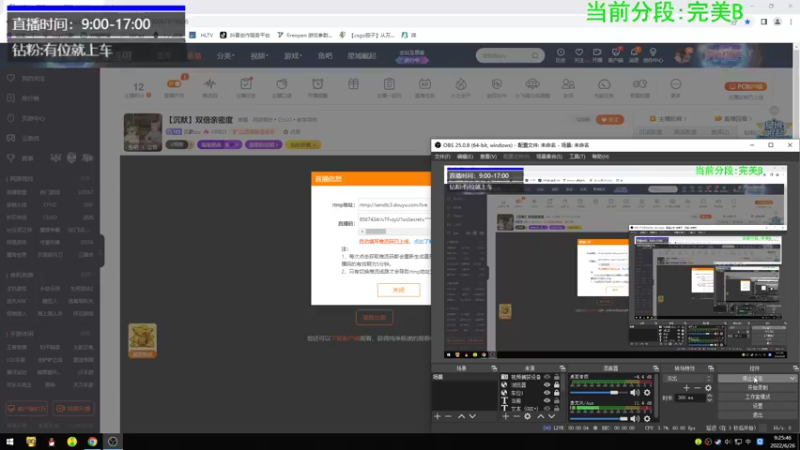Open Chrome from the Windows taskbar

[92, 441]
